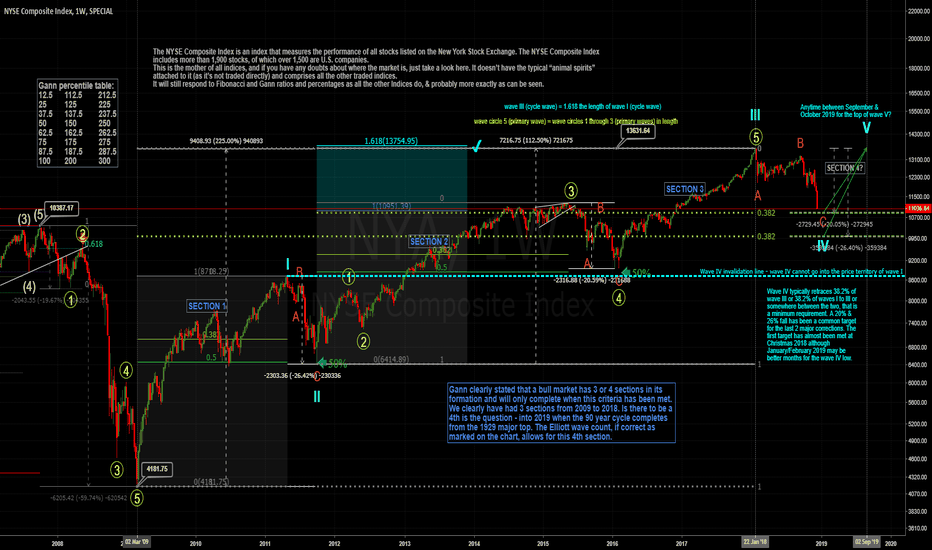The height and width of the screenshot is (550, 932).
Task: Click the (4) wave label at left edge
Action: coord(29,287)
